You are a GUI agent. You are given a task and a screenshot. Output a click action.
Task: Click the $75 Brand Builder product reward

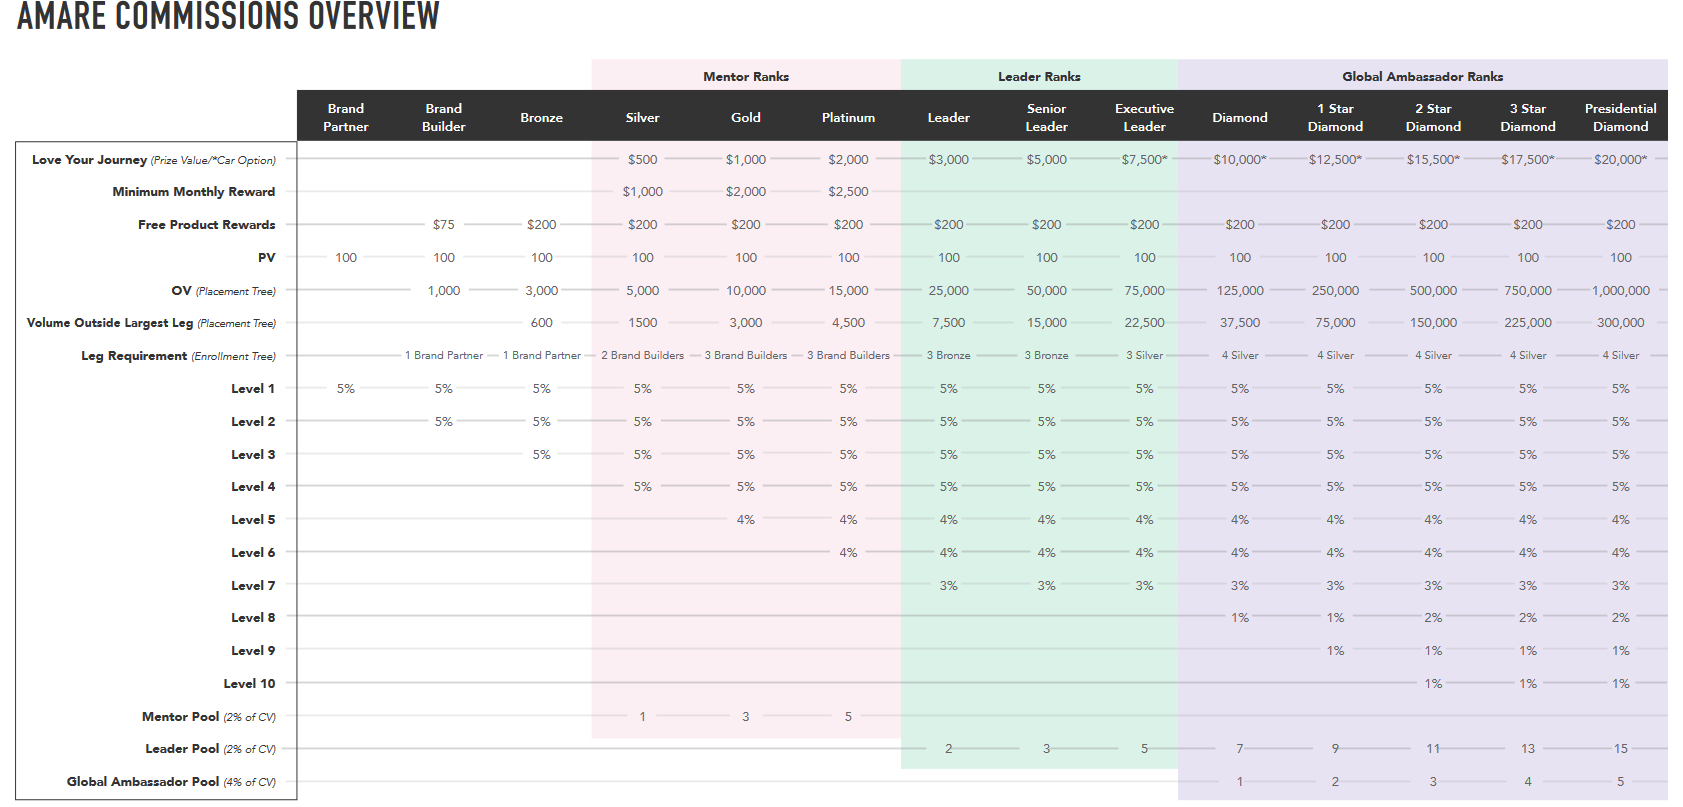[x=444, y=225]
